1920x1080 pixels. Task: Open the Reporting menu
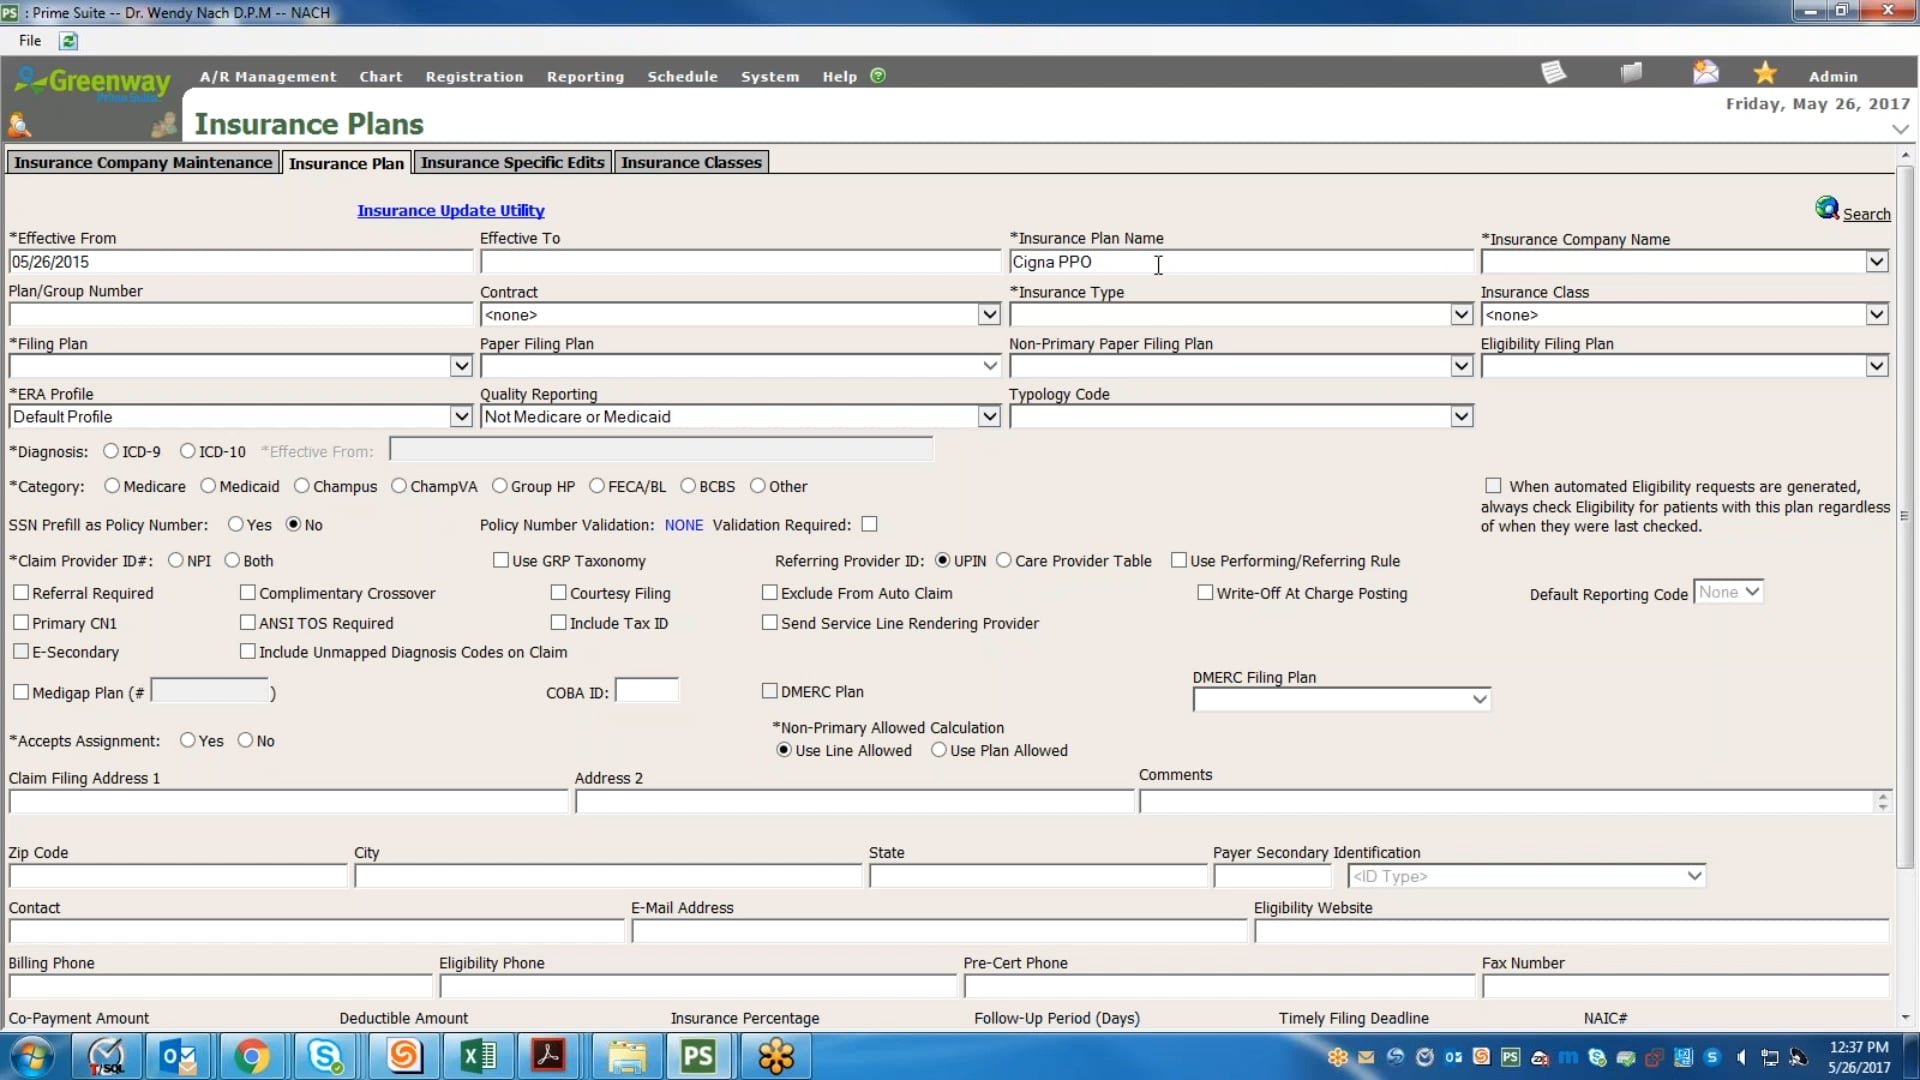click(585, 76)
